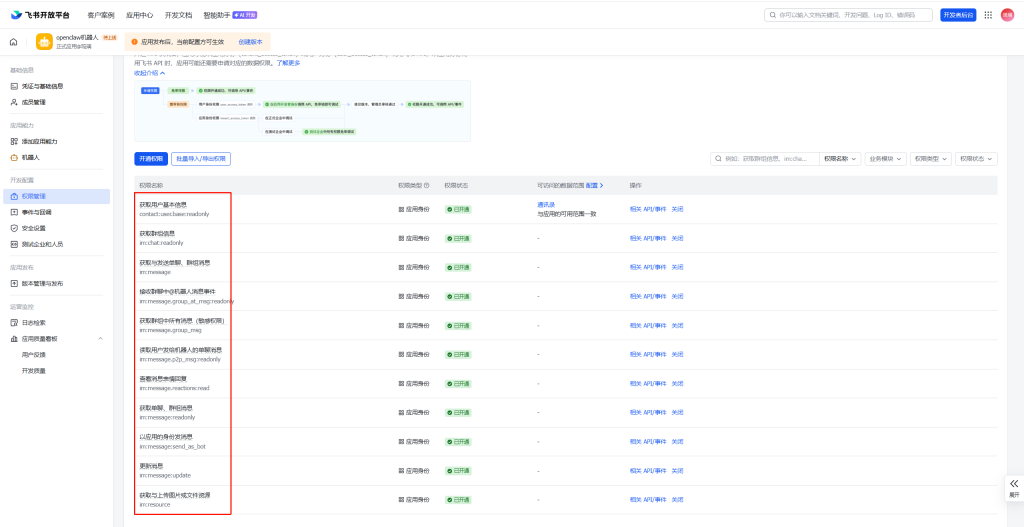Viewport: 1024px width, 527px height.
Task: Click 相关 API/事件 for im:message.reactions:read
Action: click(x=648, y=383)
